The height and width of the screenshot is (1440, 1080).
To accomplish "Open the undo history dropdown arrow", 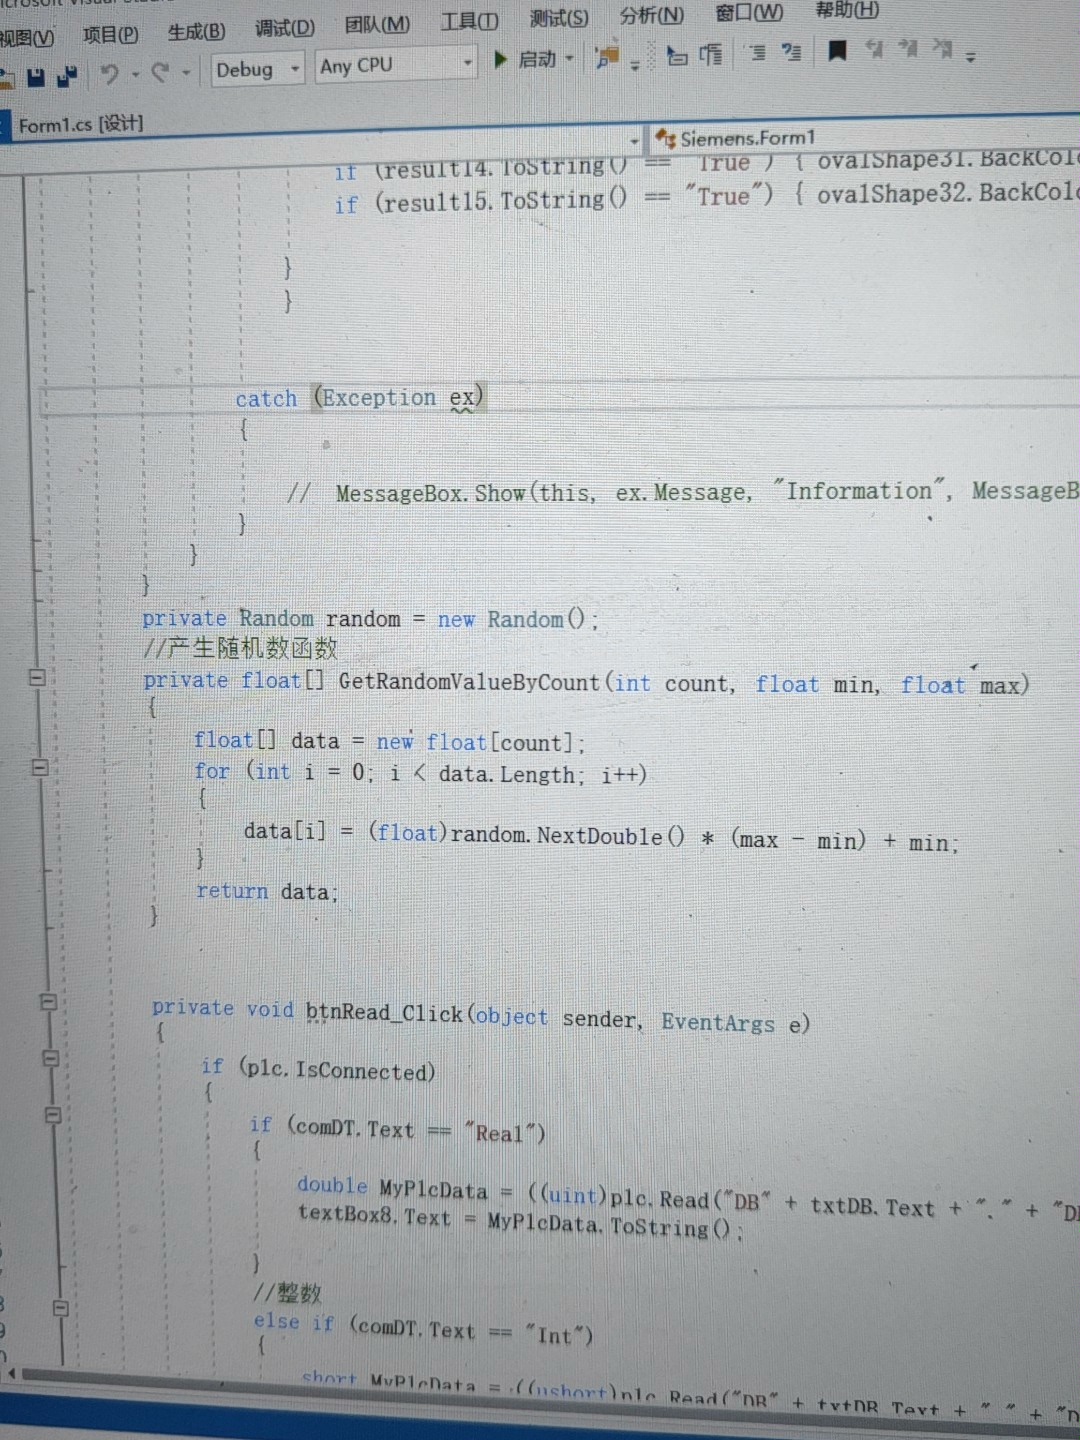I will pos(135,74).
